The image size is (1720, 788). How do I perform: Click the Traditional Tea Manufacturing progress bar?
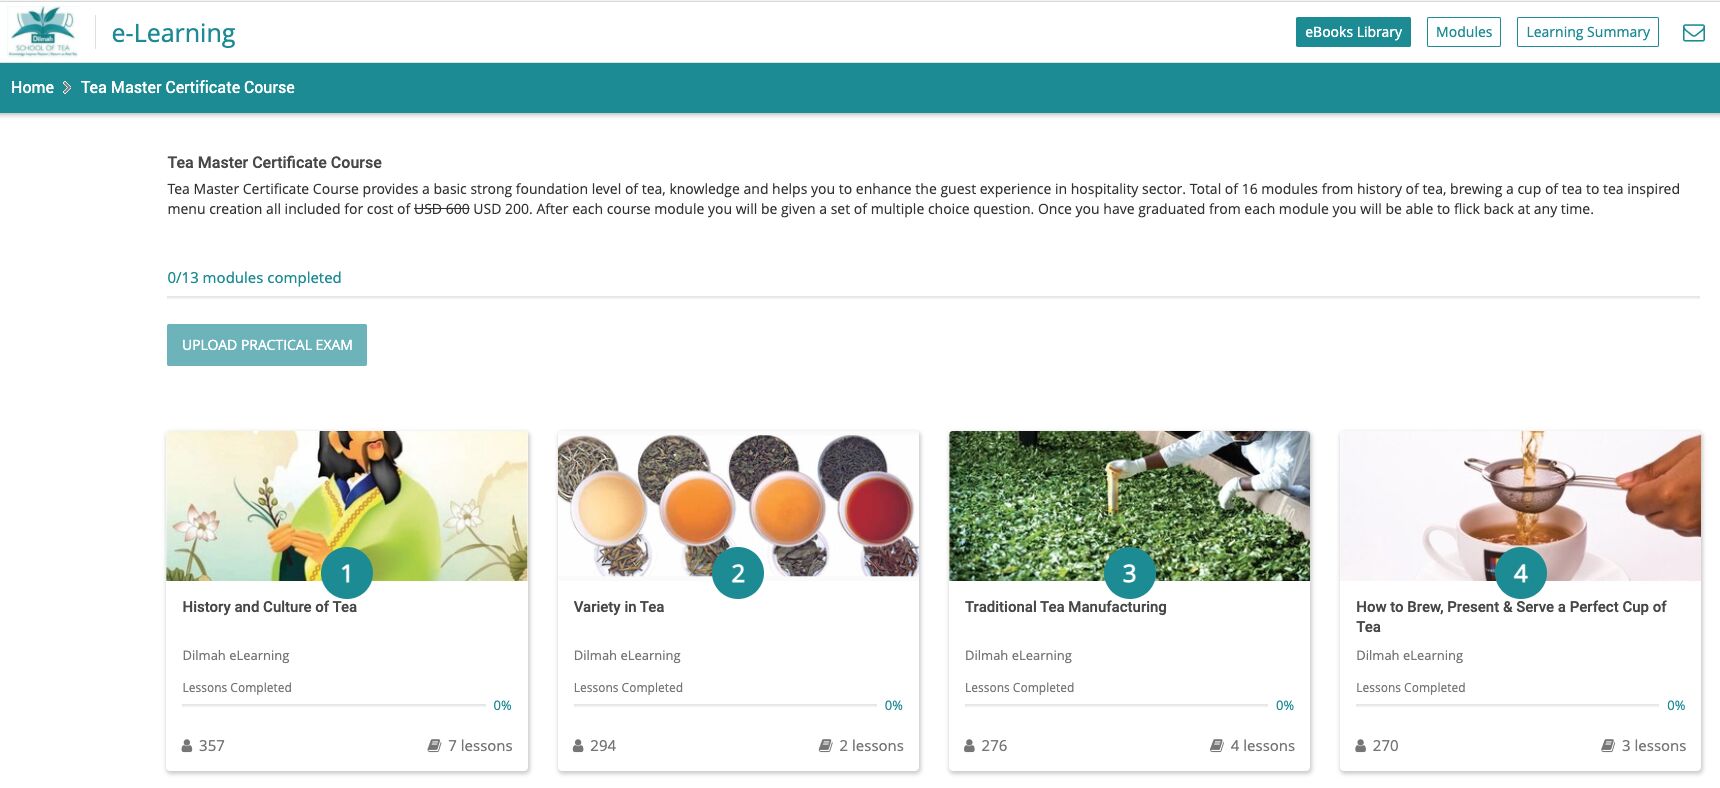click(1115, 705)
